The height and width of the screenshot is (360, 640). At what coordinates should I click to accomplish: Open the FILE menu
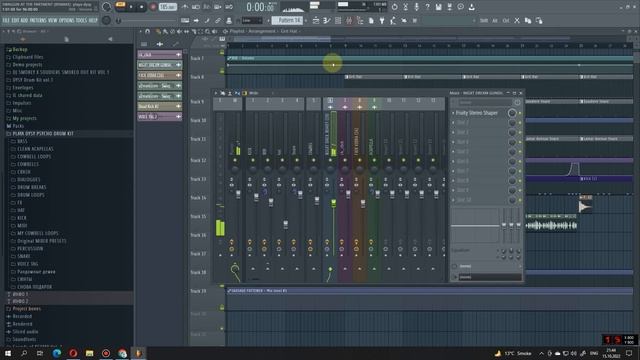click(x=6, y=20)
